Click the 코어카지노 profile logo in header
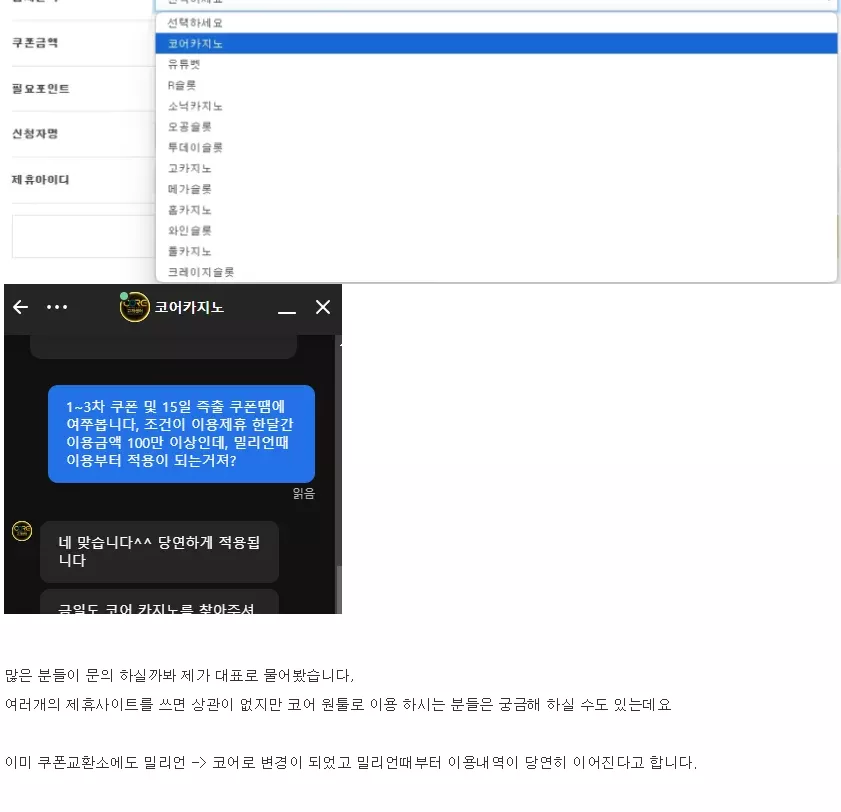The width and height of the screenshot is (841, 812). [x=134, y=307]
